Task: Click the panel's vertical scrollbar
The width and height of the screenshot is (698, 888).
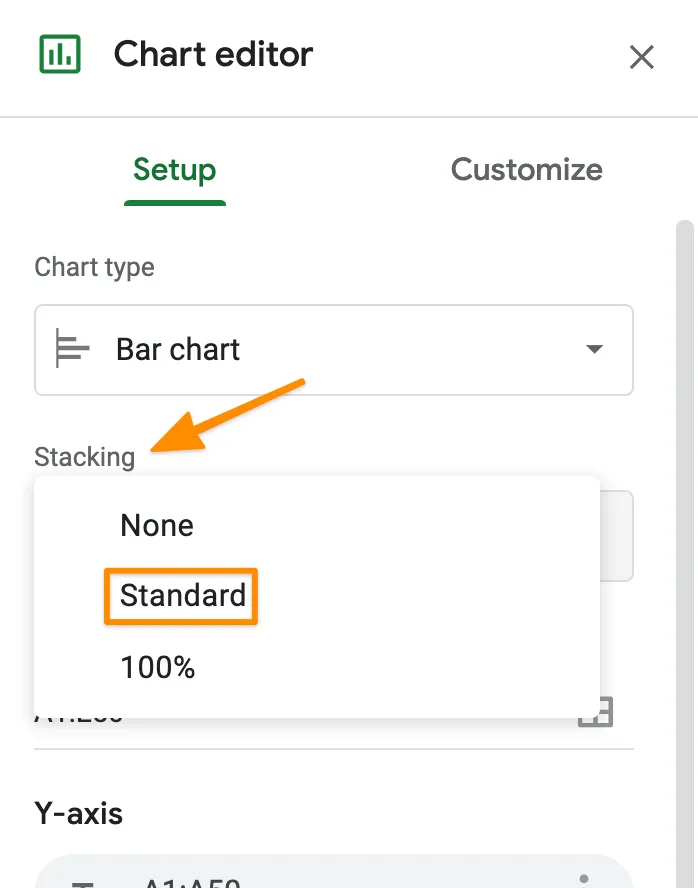Action: coord(685,554)
